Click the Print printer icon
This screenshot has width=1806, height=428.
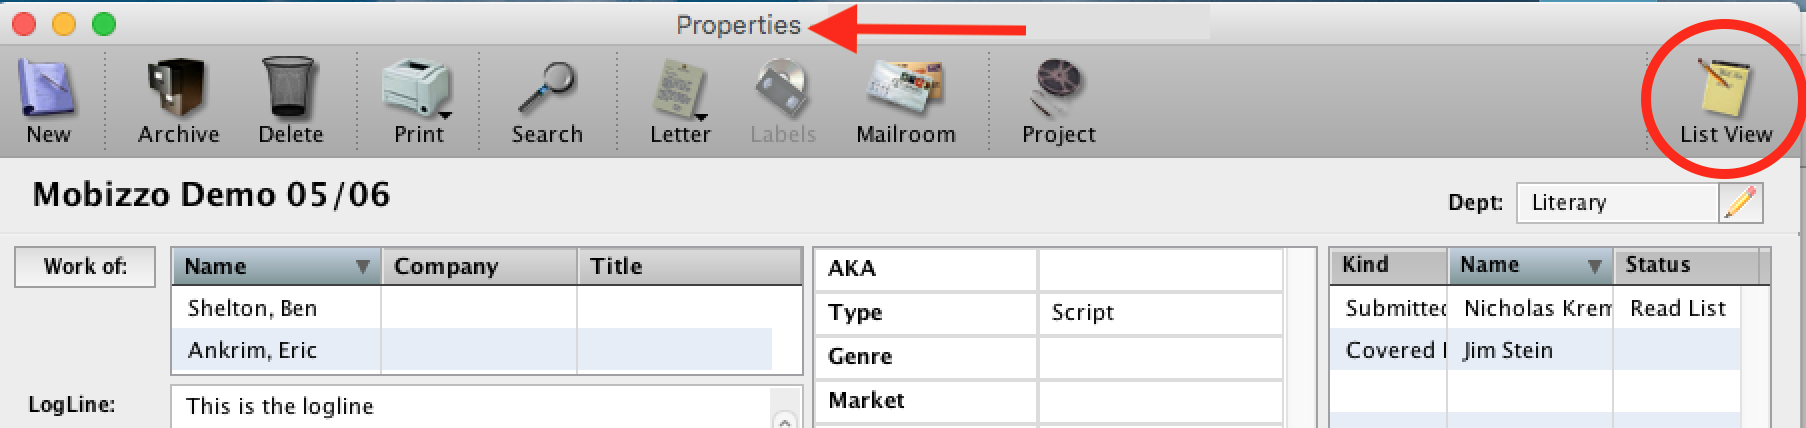pyautogui.click(x=418, y=87)
